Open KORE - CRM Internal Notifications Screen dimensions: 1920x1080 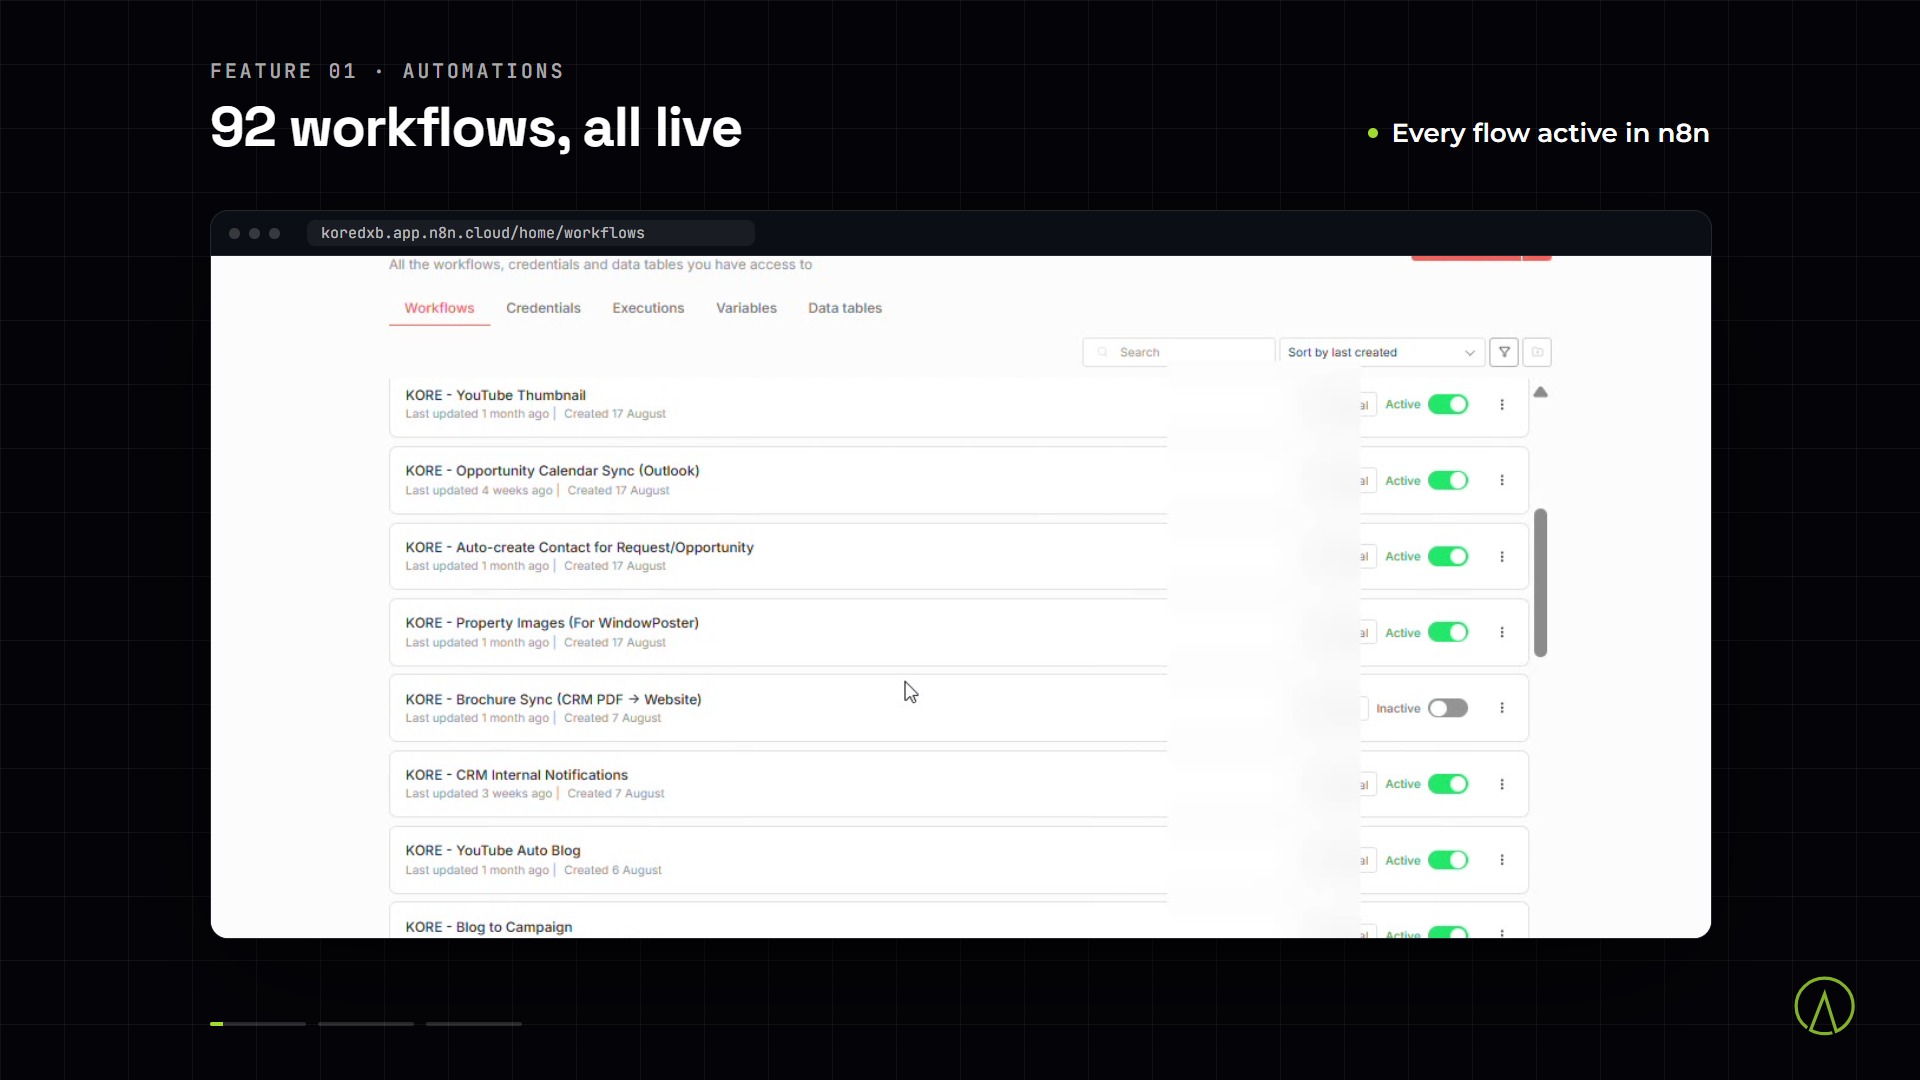[516, 775]
